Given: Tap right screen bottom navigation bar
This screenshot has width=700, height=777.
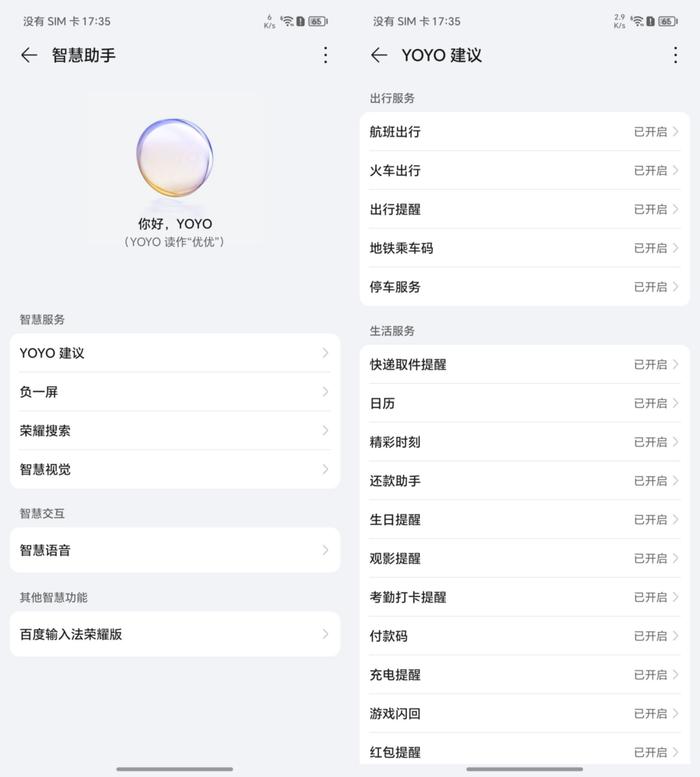Looking at the screenshot, I should [x=525, y=769].
